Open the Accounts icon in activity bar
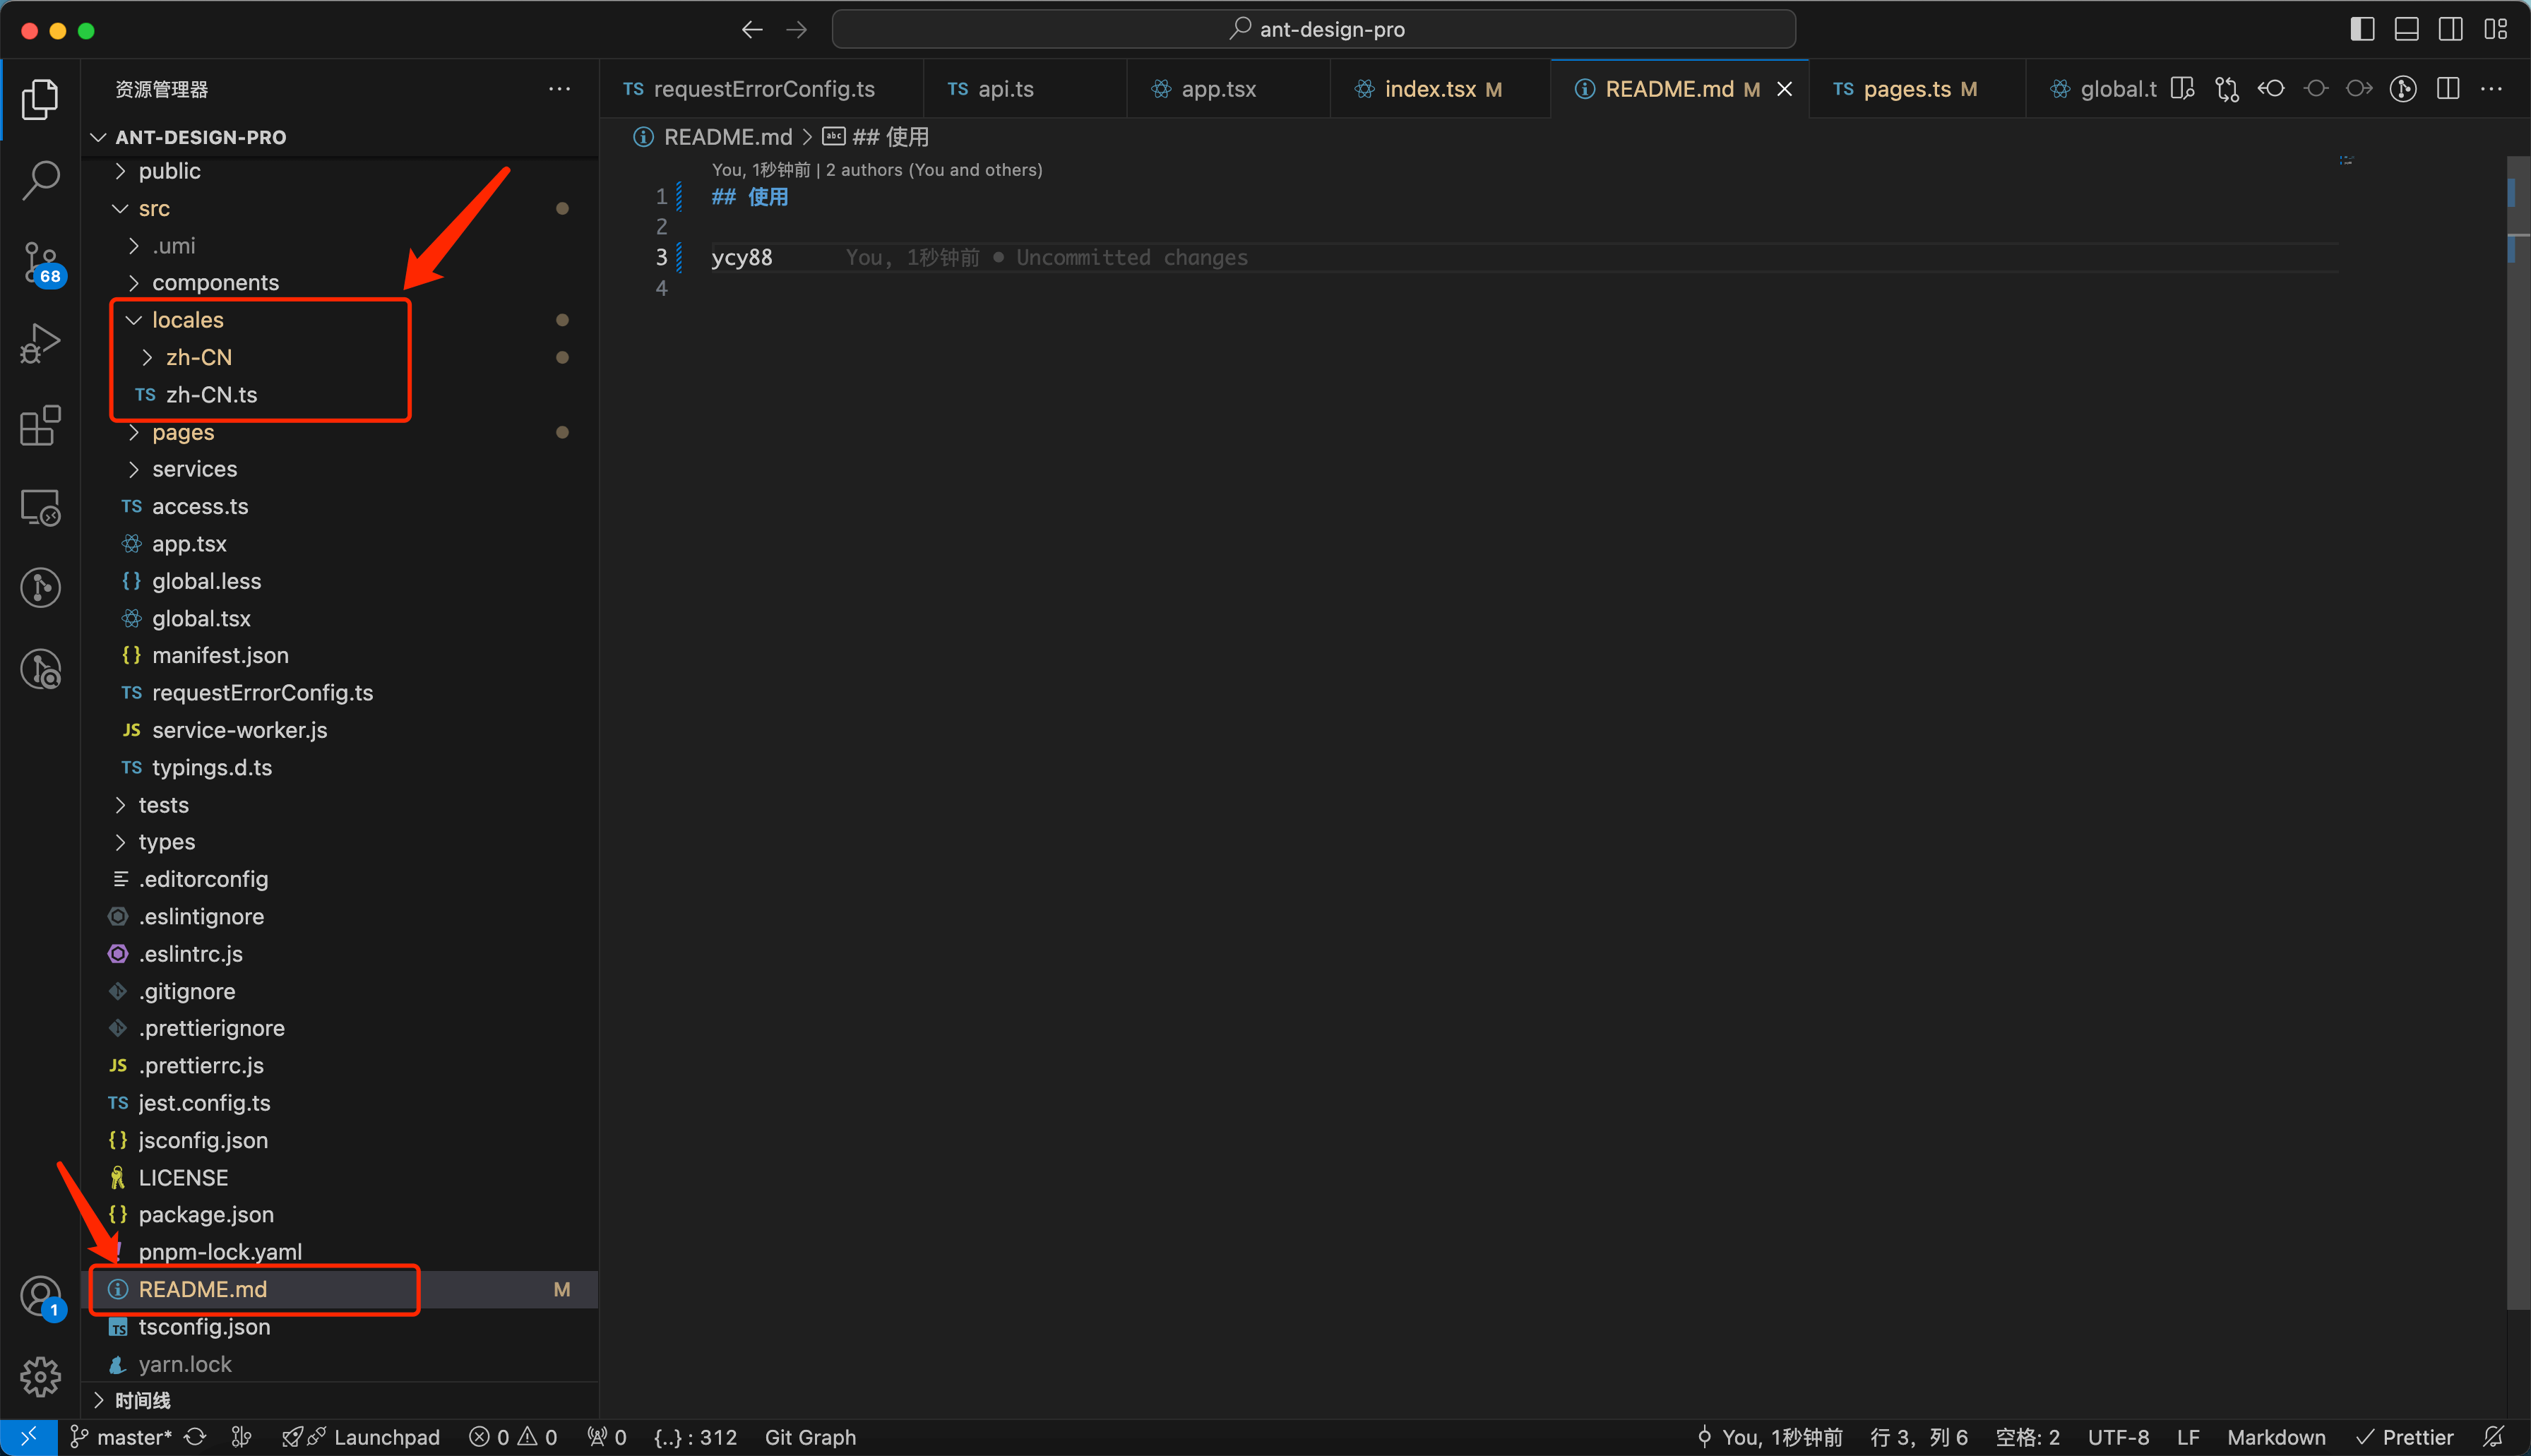Viewport: 2531px width, 1456px height. 40,1296
